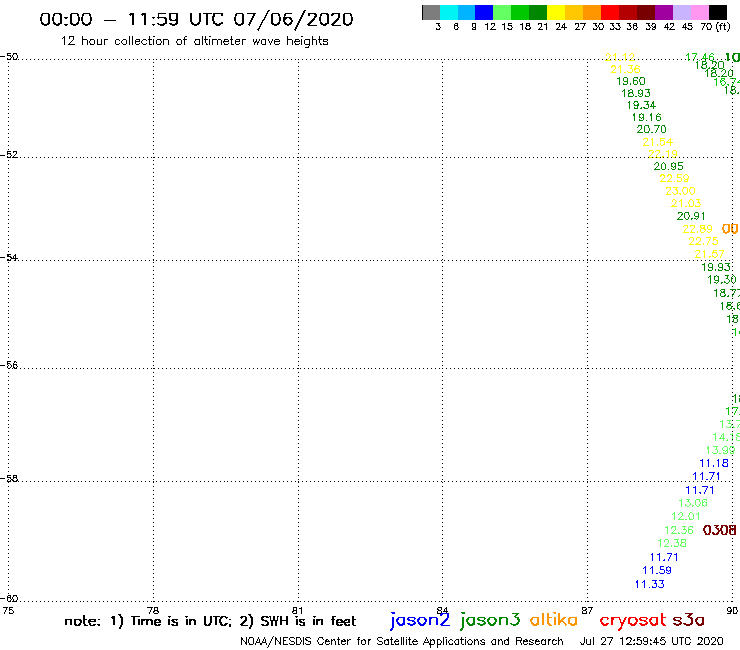Click the longitude label 87
Image resolution: width=740 pixels, height=650 pixels.
(587, 610)
